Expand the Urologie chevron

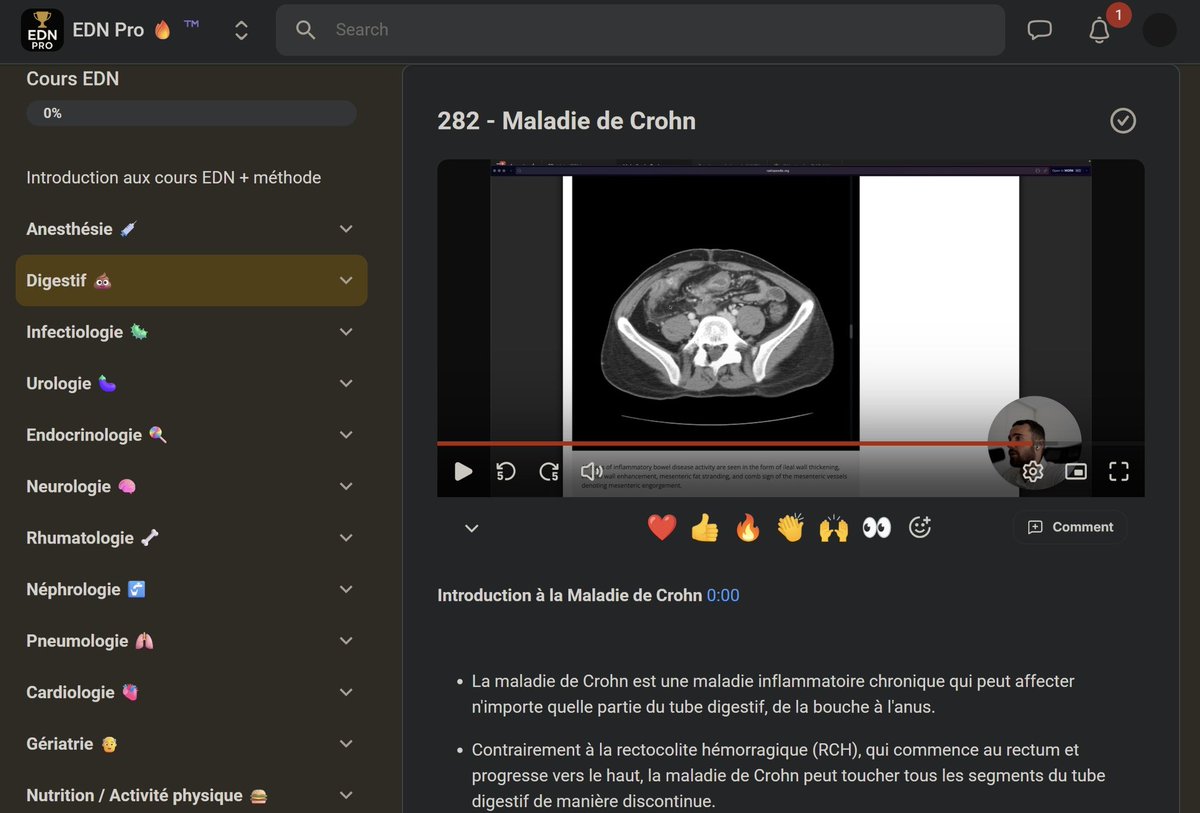[346, 384]
